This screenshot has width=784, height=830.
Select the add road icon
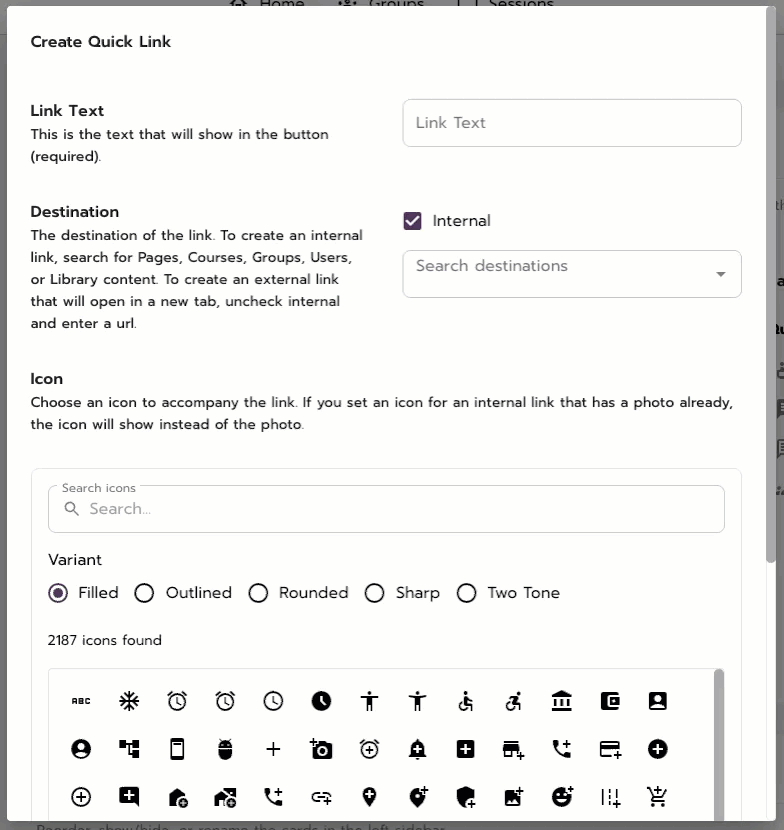coord(610,797)
